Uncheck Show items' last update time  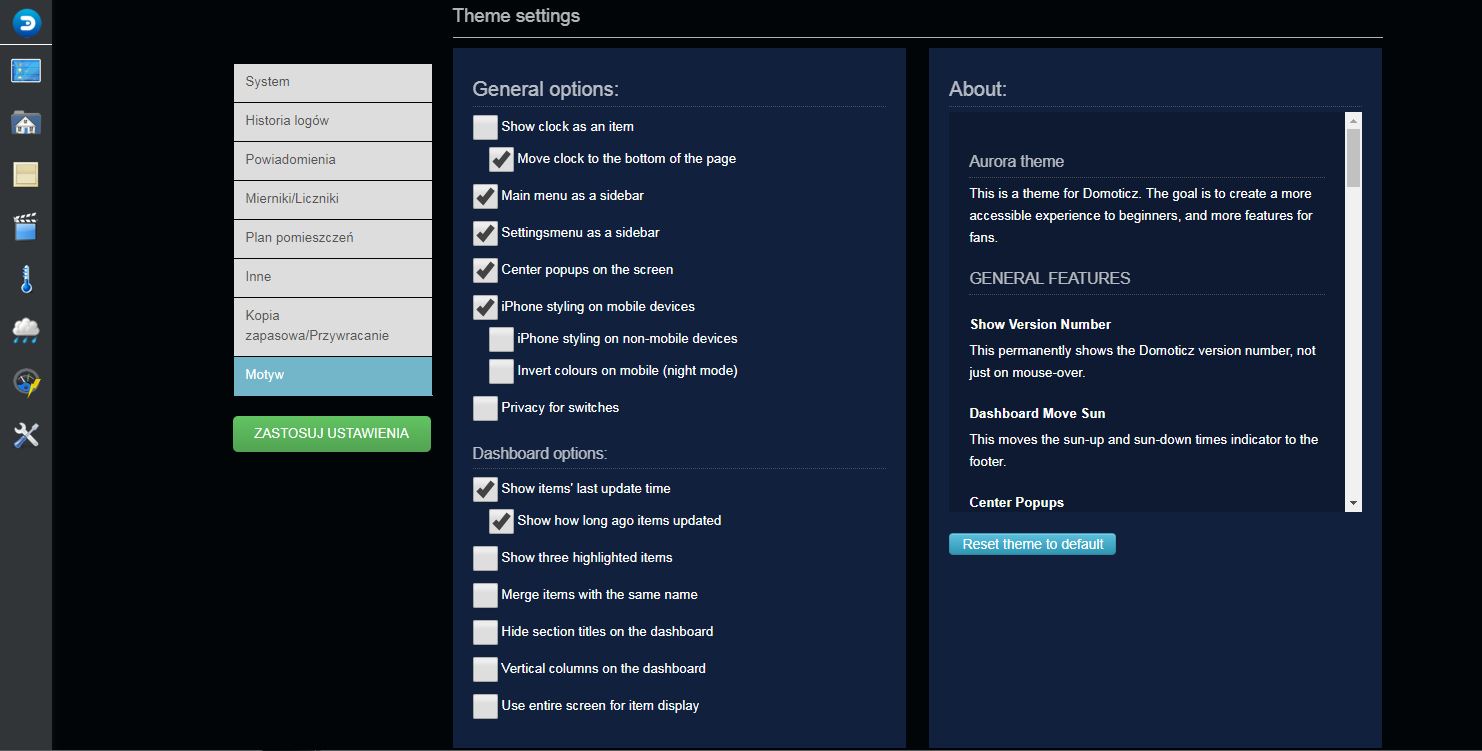pos(485,489)
